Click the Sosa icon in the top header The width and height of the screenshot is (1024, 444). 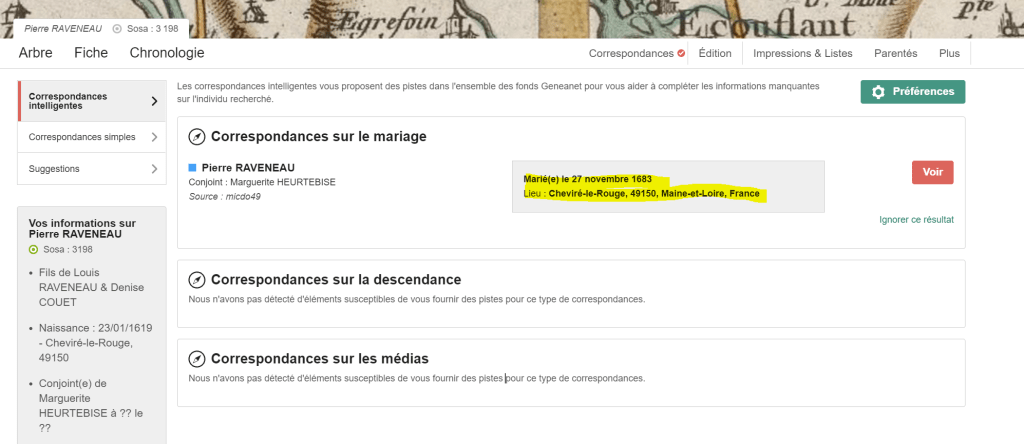coord(117,29)
